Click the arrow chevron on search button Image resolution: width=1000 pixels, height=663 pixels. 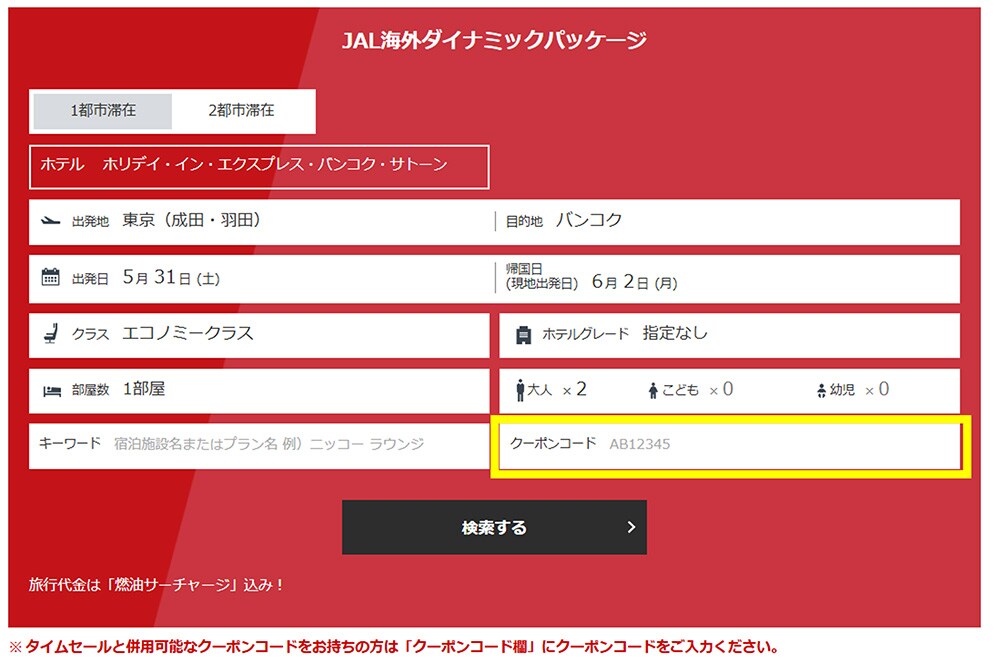631,527
